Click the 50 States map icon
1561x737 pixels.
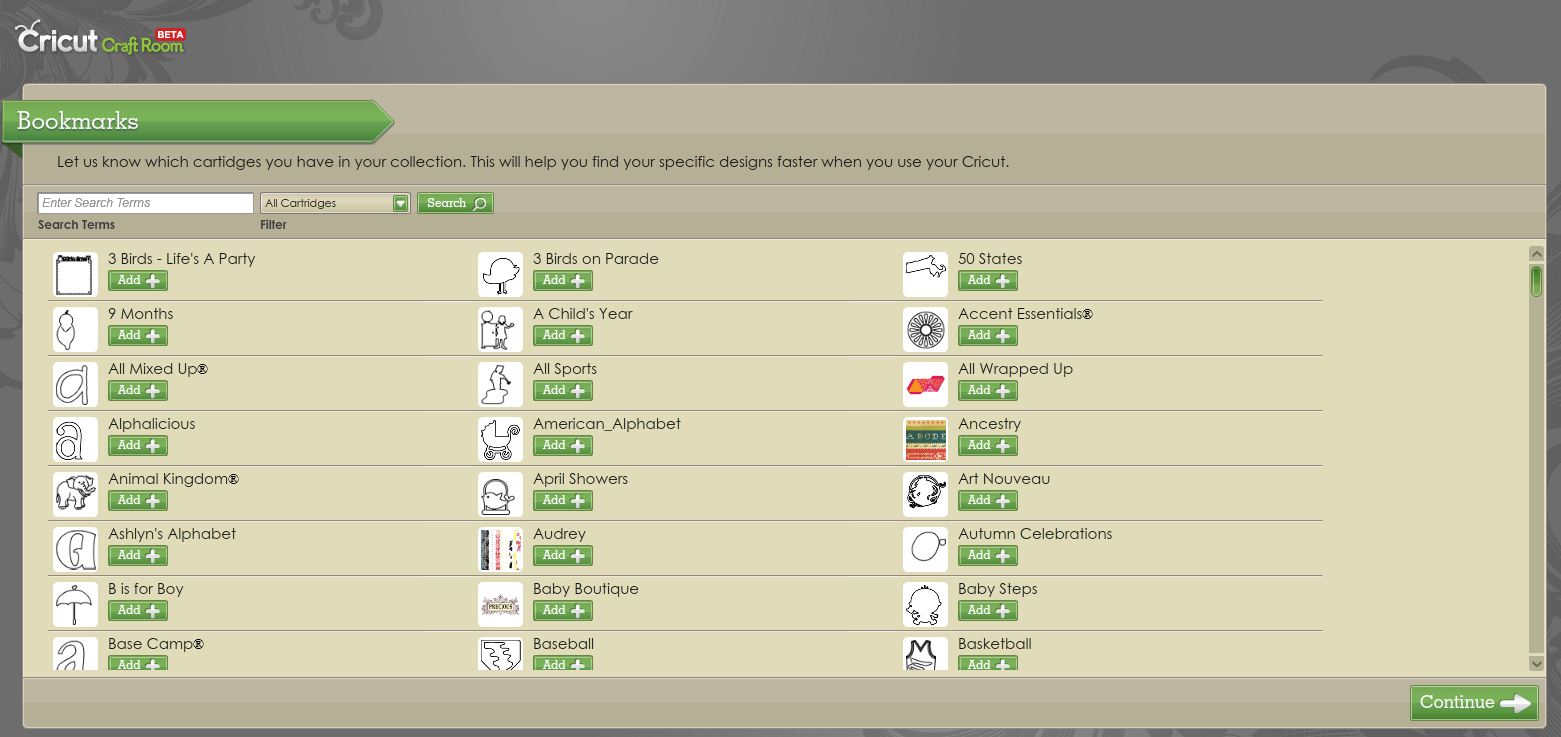pos(925,275)
